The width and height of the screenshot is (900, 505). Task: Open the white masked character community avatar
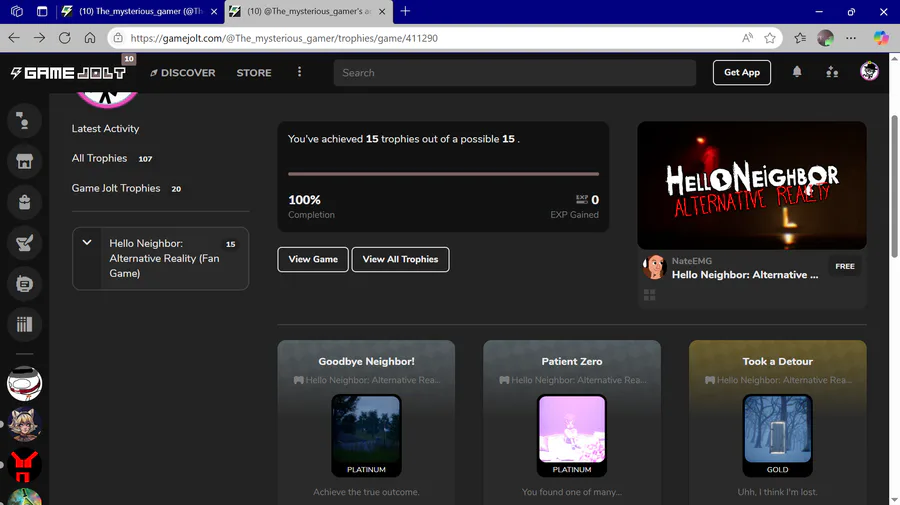[24, 383]
